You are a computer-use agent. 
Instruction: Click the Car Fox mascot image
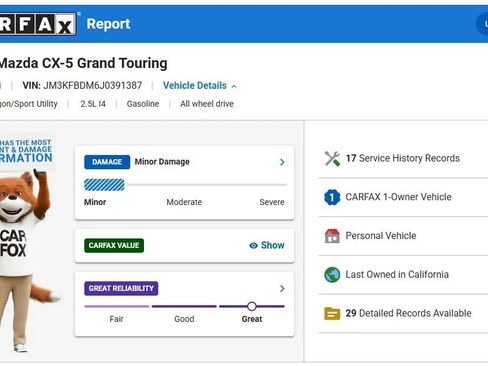click(27, 260)
